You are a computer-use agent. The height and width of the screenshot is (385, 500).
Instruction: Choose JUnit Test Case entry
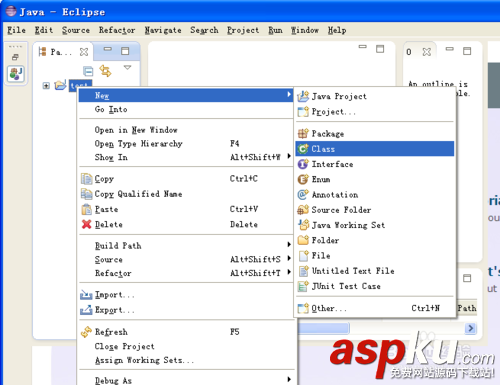375,286
